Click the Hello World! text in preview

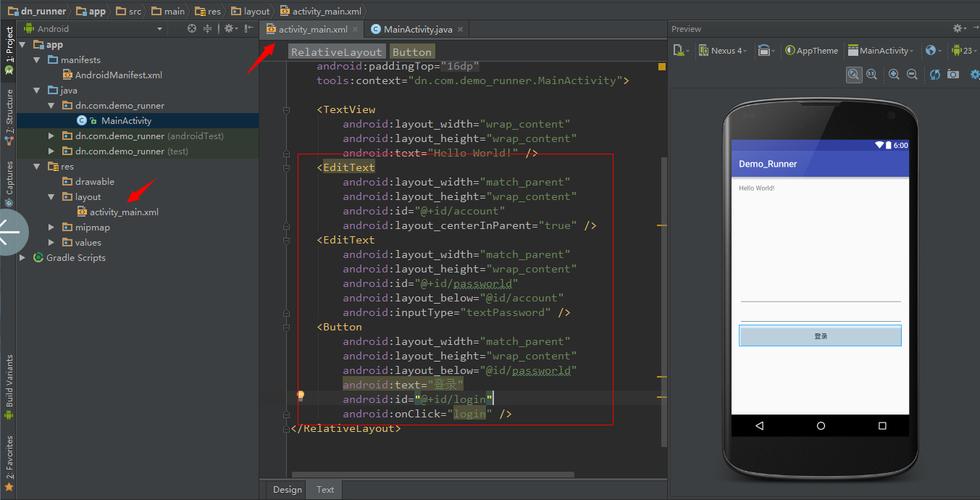click(x=756, y=188)
